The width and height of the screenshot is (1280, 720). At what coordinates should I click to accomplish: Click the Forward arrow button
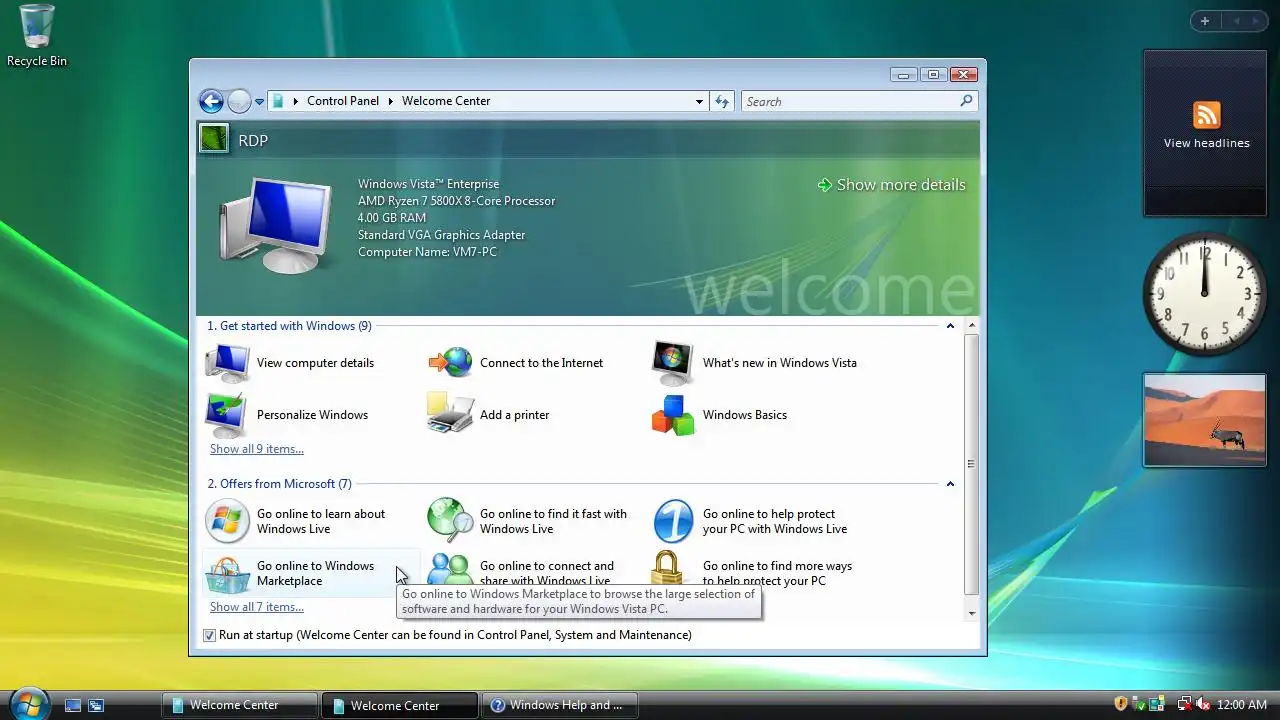click(x=239, y=101)
